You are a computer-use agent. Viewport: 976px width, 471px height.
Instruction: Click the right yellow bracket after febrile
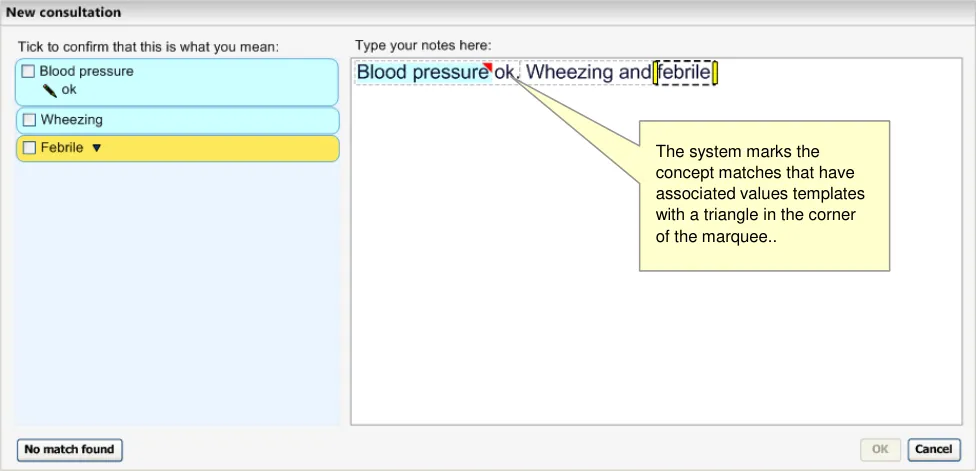pyautogui.click(x=716, y=73)
